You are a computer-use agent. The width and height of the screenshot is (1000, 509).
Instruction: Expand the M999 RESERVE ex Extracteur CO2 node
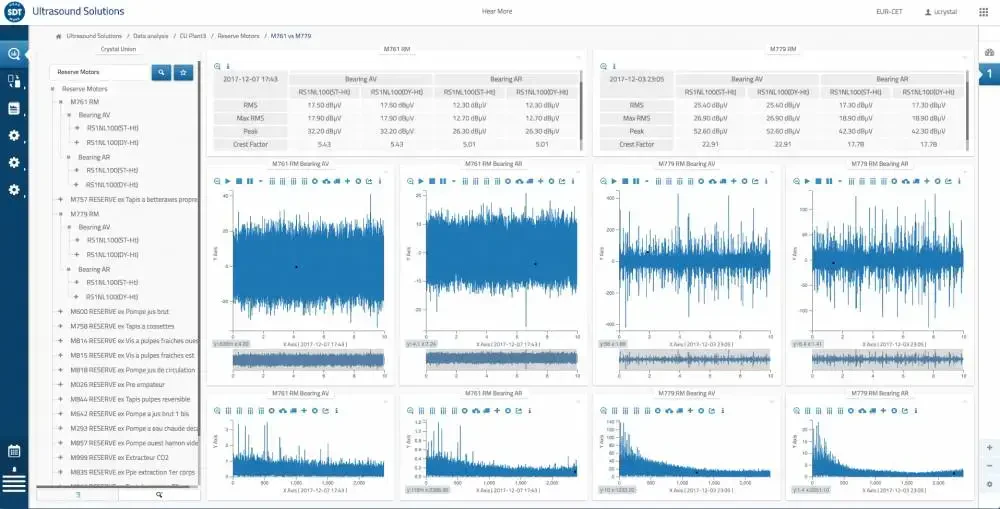(x=60, y=456)
